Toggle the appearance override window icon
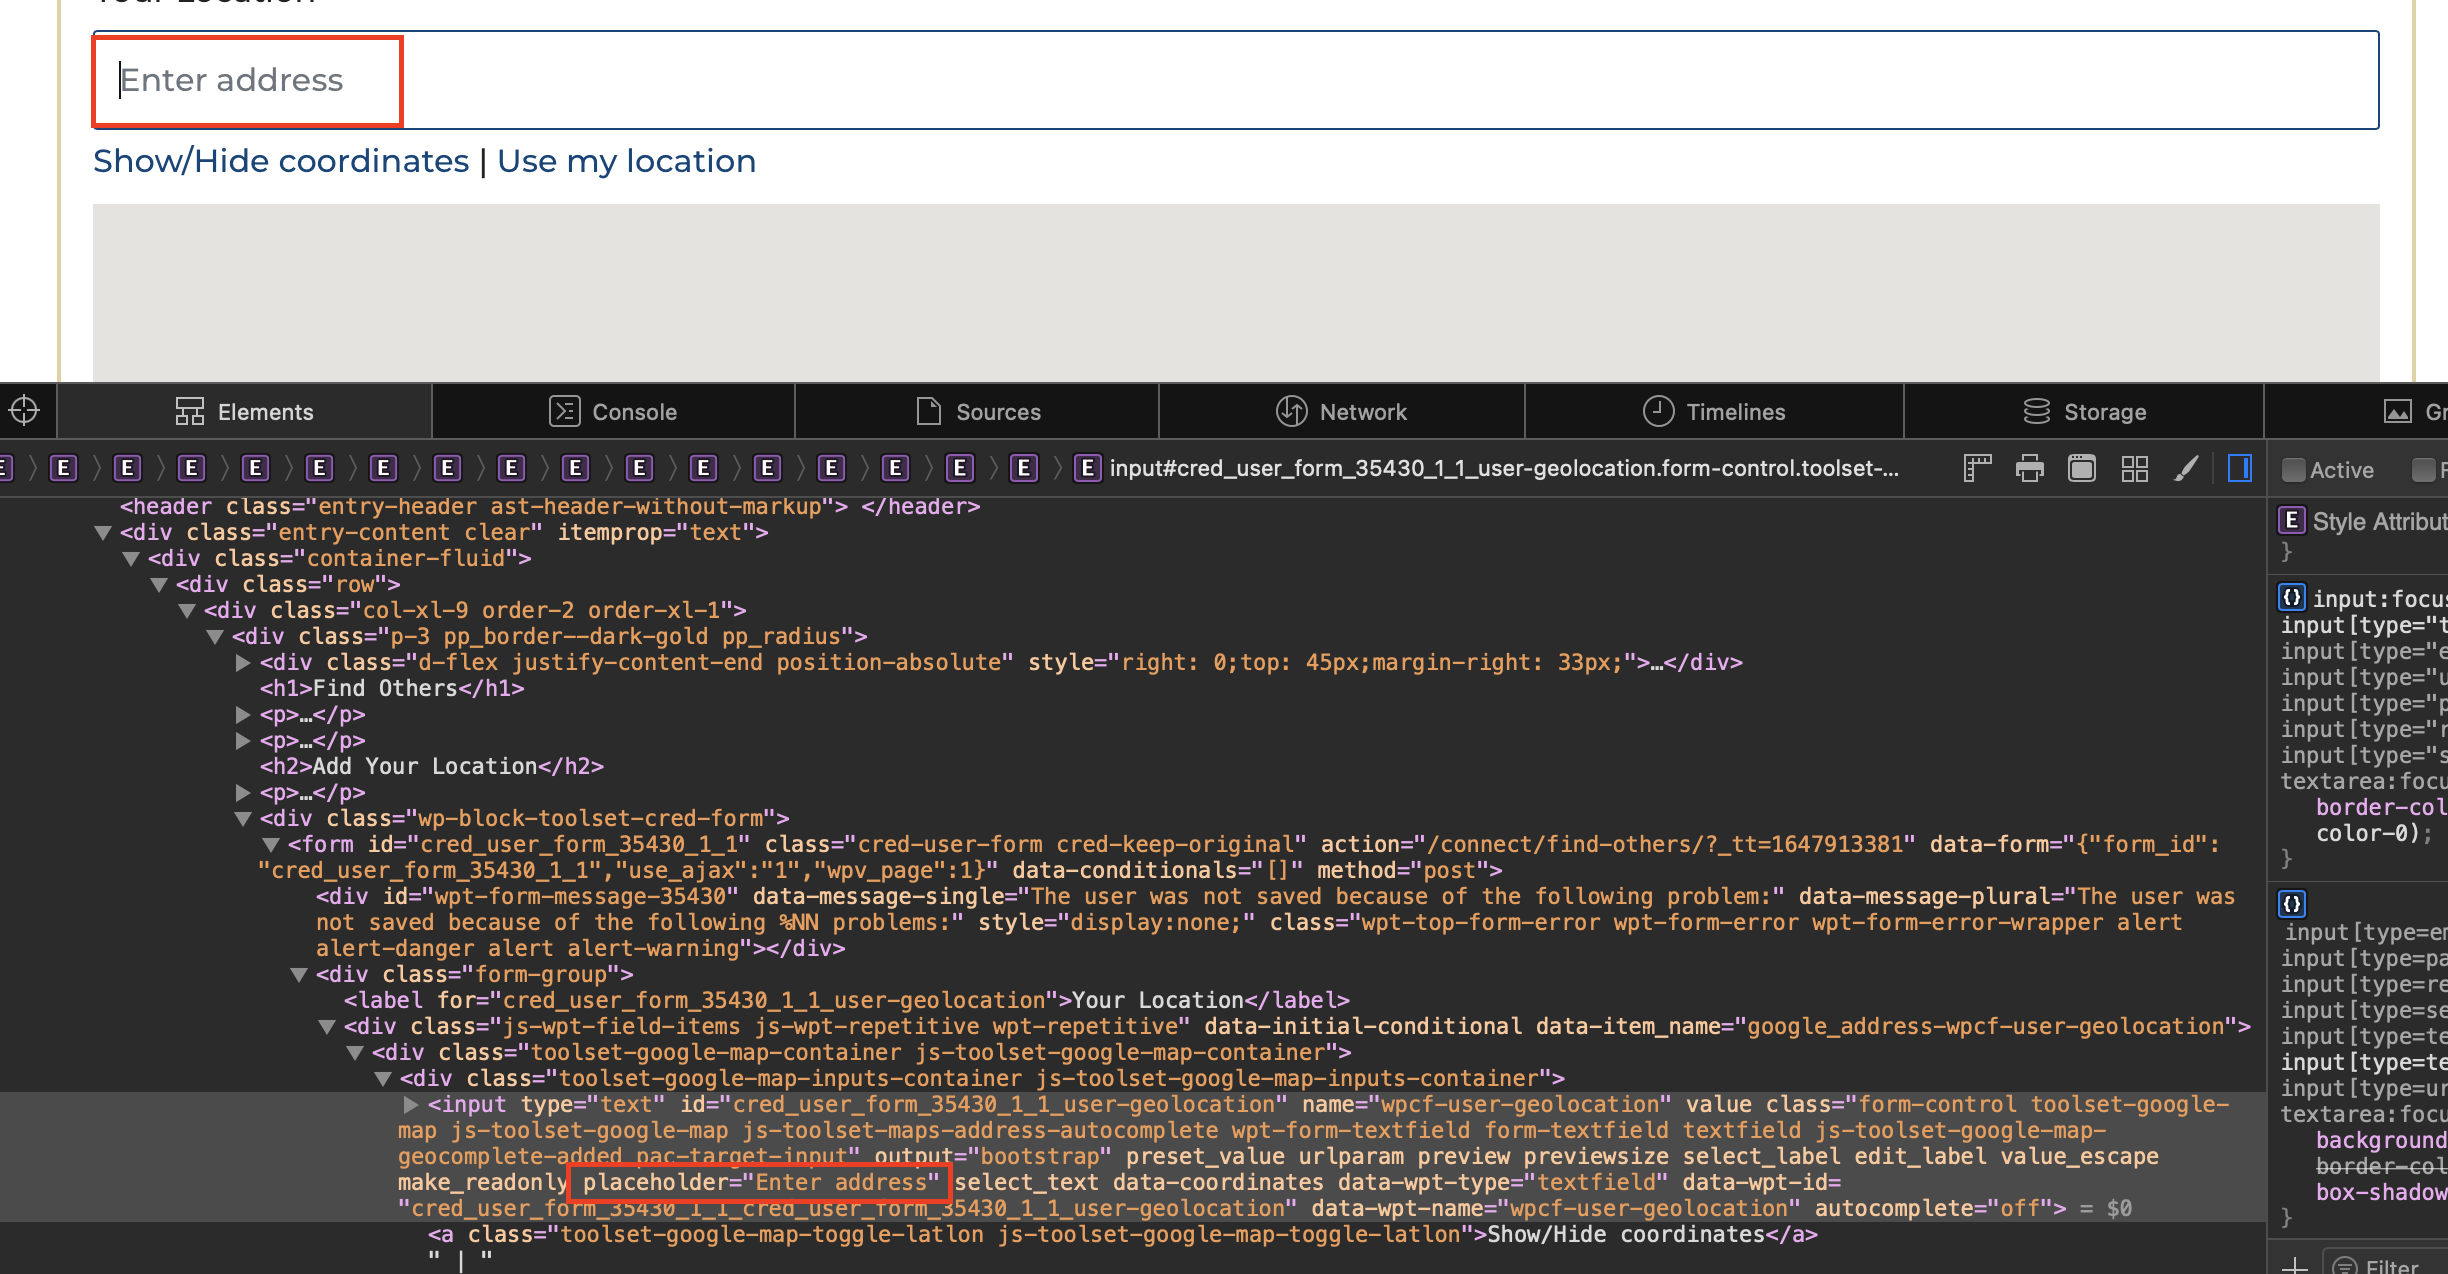2448x1274 pixels. click(x=2082, y=468)
